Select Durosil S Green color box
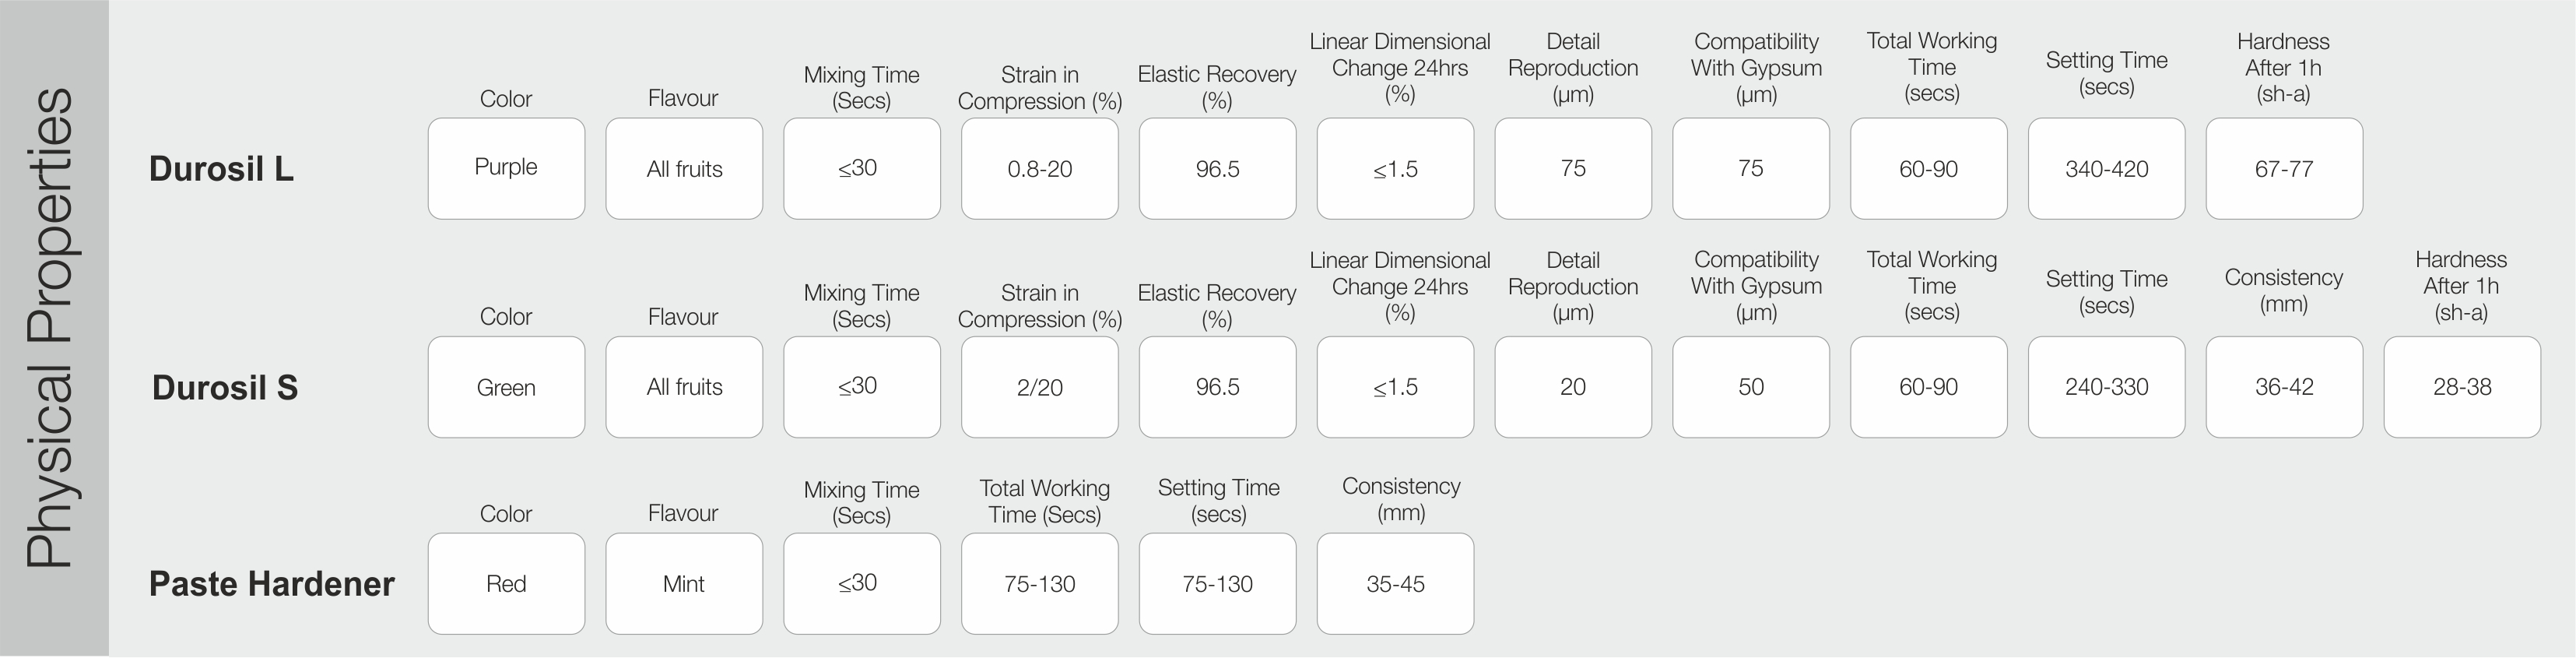 (506, 387)
